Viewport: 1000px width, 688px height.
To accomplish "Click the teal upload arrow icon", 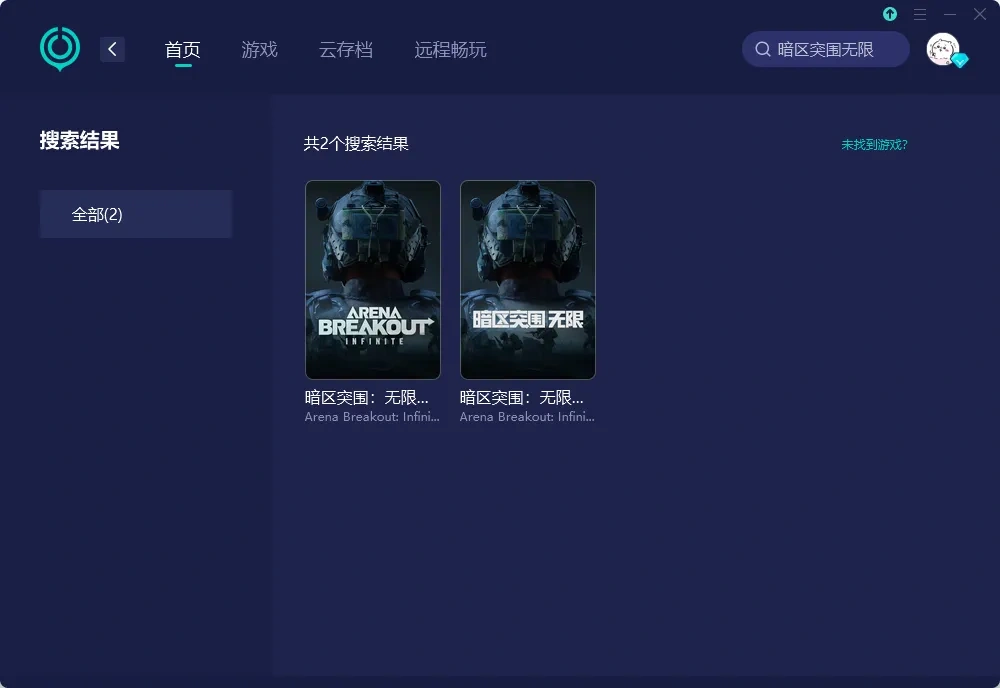I will pyautogui.click(x=889, y=14).
